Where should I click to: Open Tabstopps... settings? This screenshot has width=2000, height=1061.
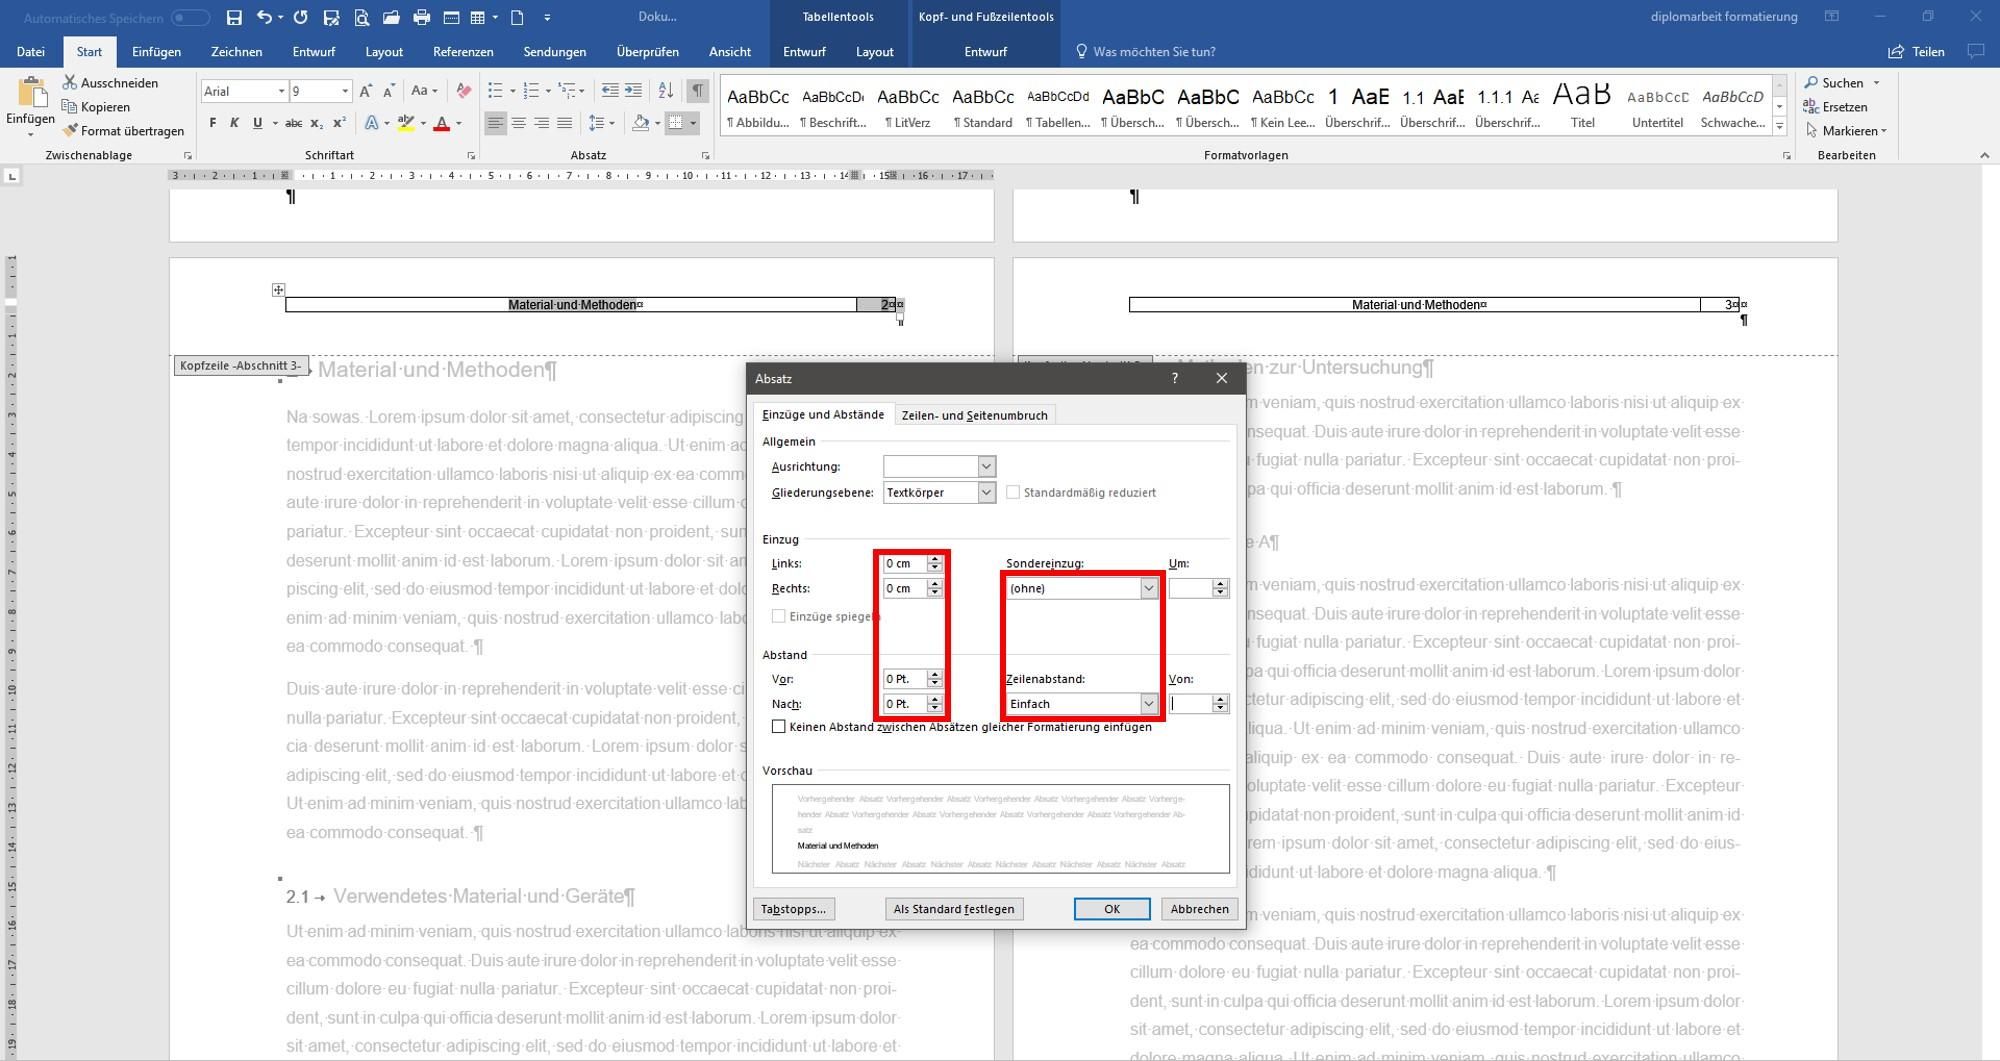point(793,909)
